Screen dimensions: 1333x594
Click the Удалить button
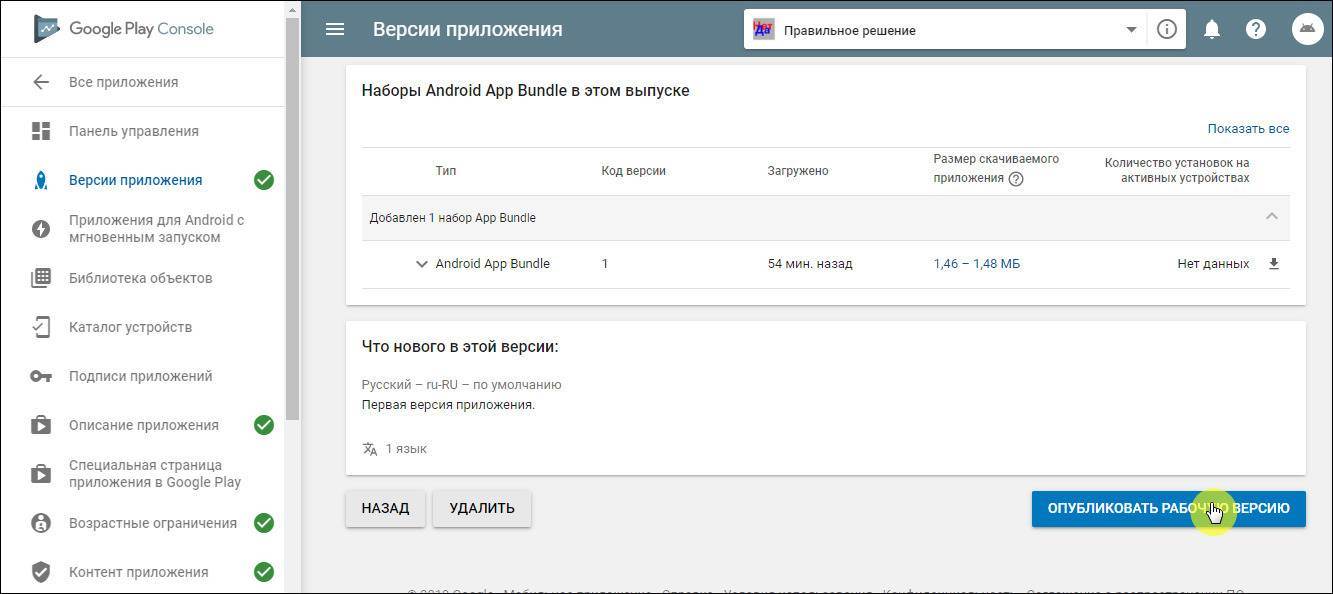481,508
